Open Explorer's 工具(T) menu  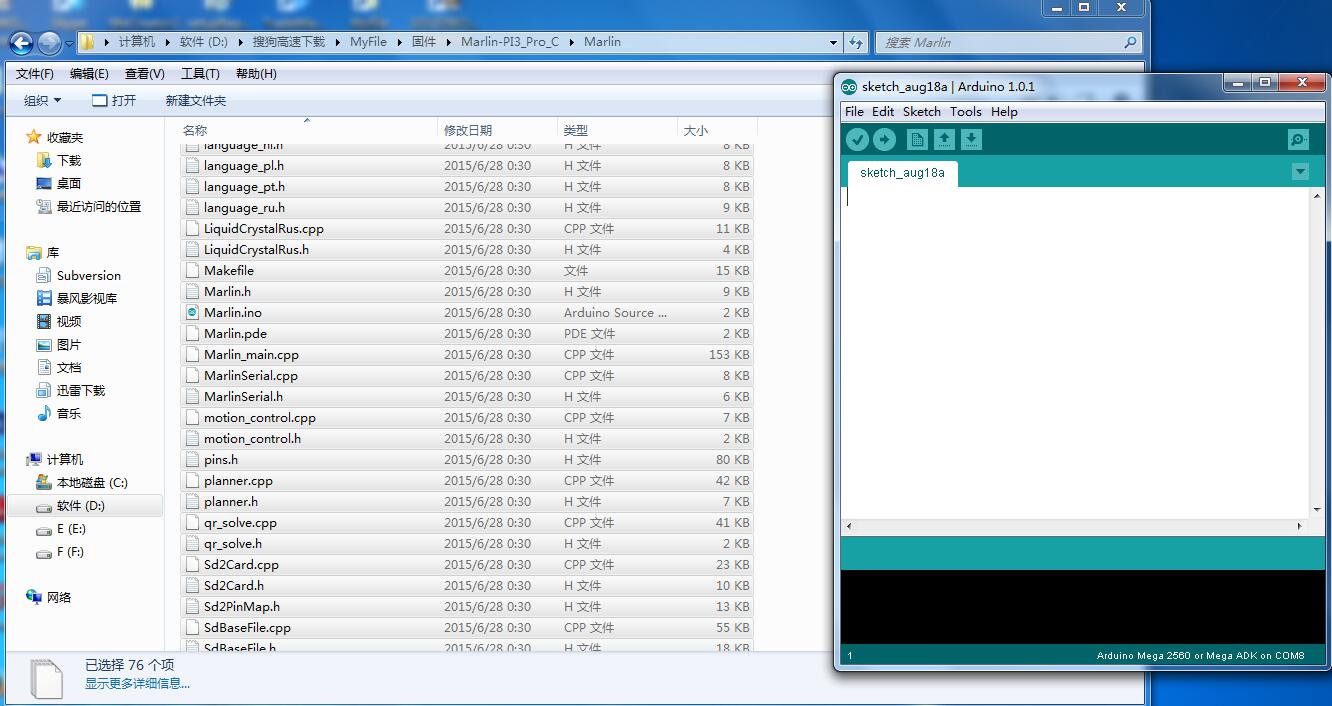200,74
